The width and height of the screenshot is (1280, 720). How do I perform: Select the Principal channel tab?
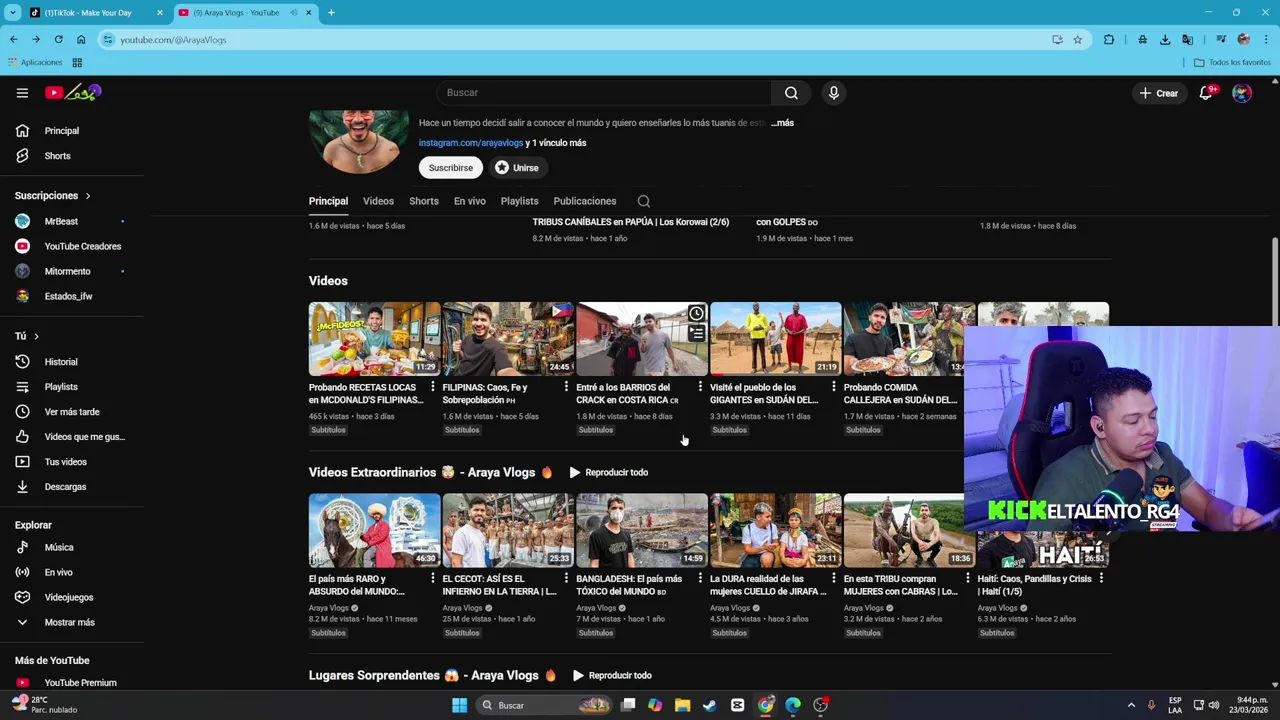(328, 201)
